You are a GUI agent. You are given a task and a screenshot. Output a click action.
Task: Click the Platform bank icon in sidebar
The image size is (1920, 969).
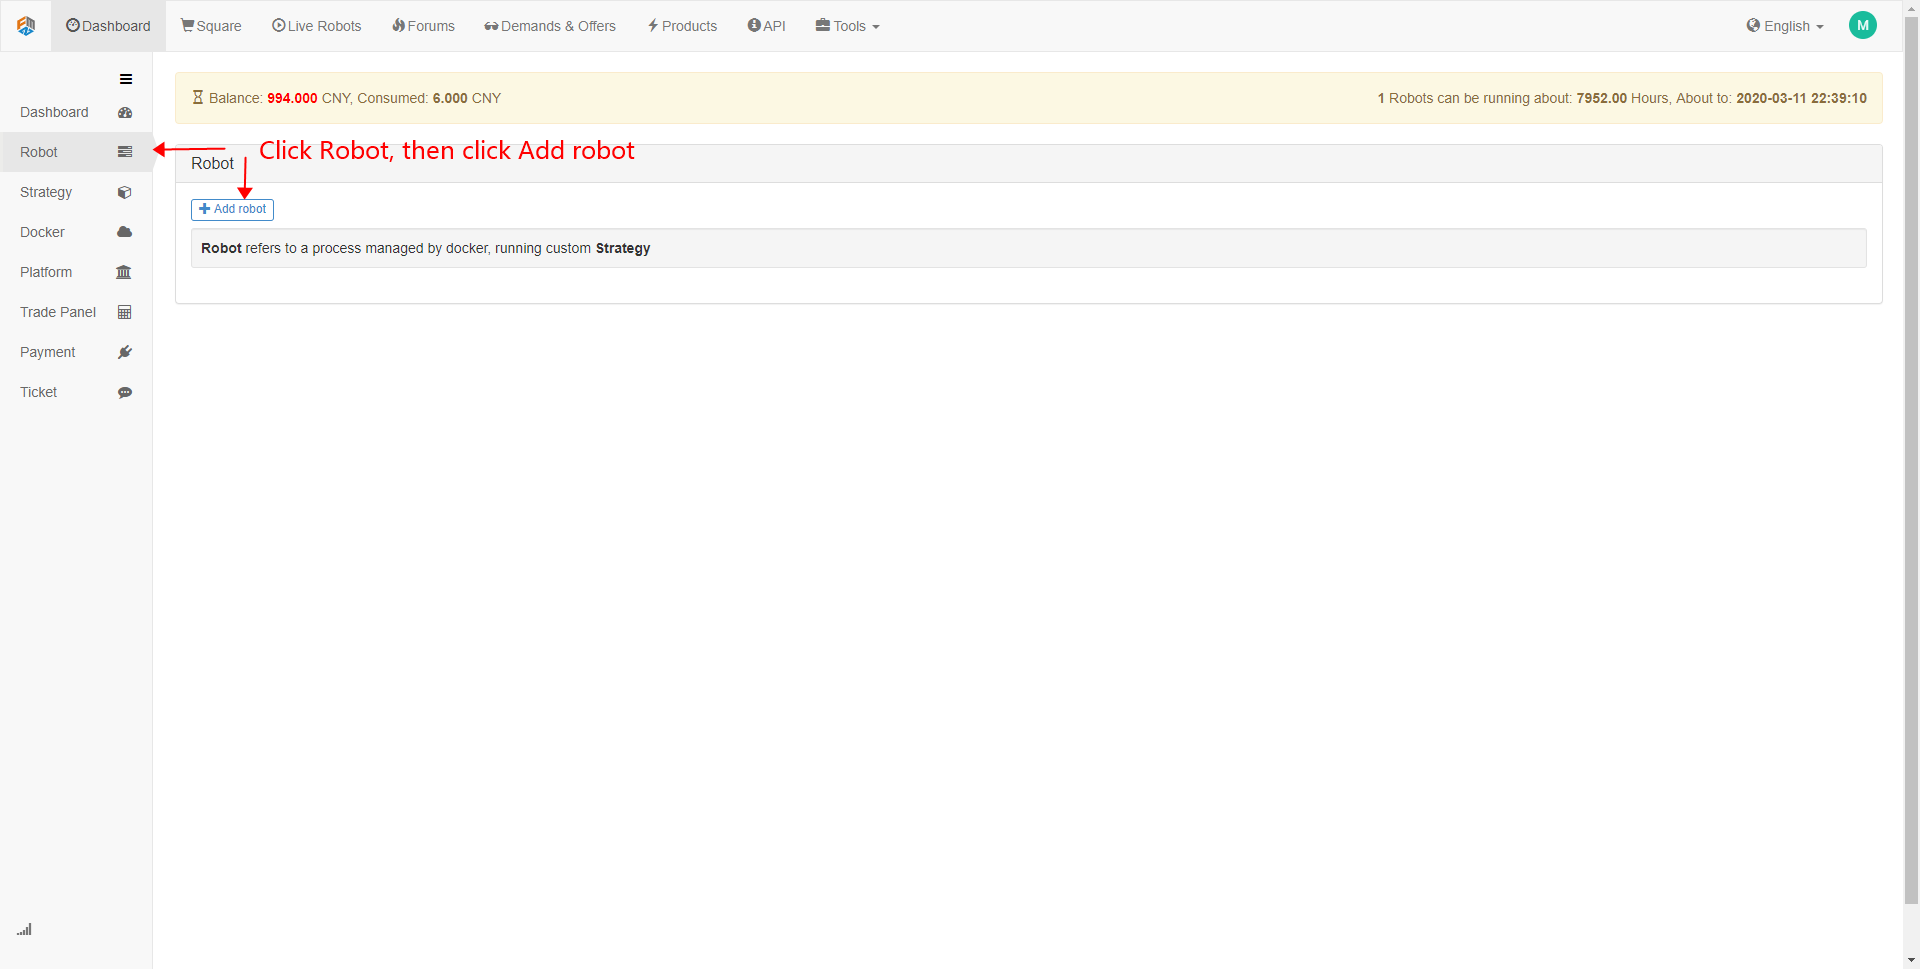[124, 272]
